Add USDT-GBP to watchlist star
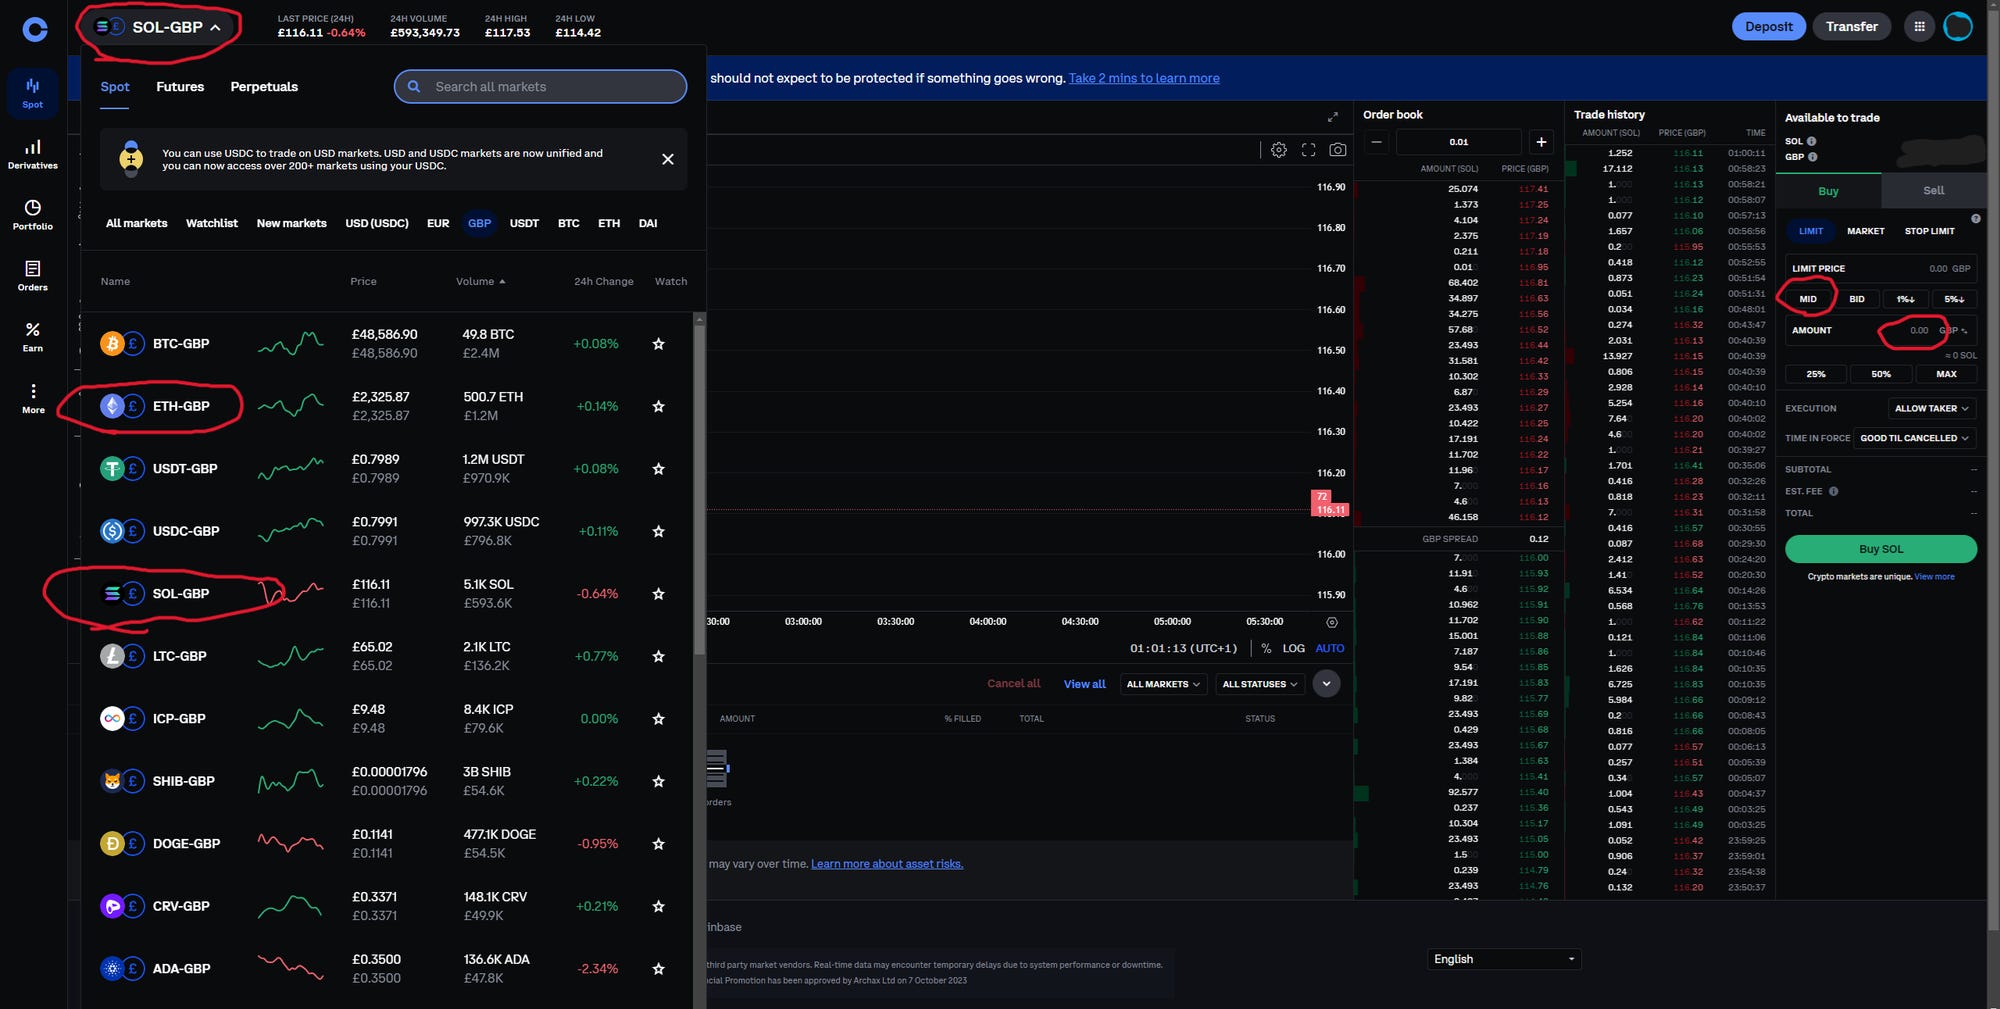 pos(658,469)
